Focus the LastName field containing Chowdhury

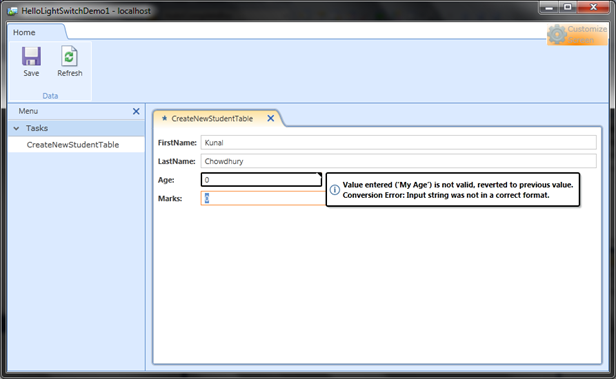click(398, 161)
